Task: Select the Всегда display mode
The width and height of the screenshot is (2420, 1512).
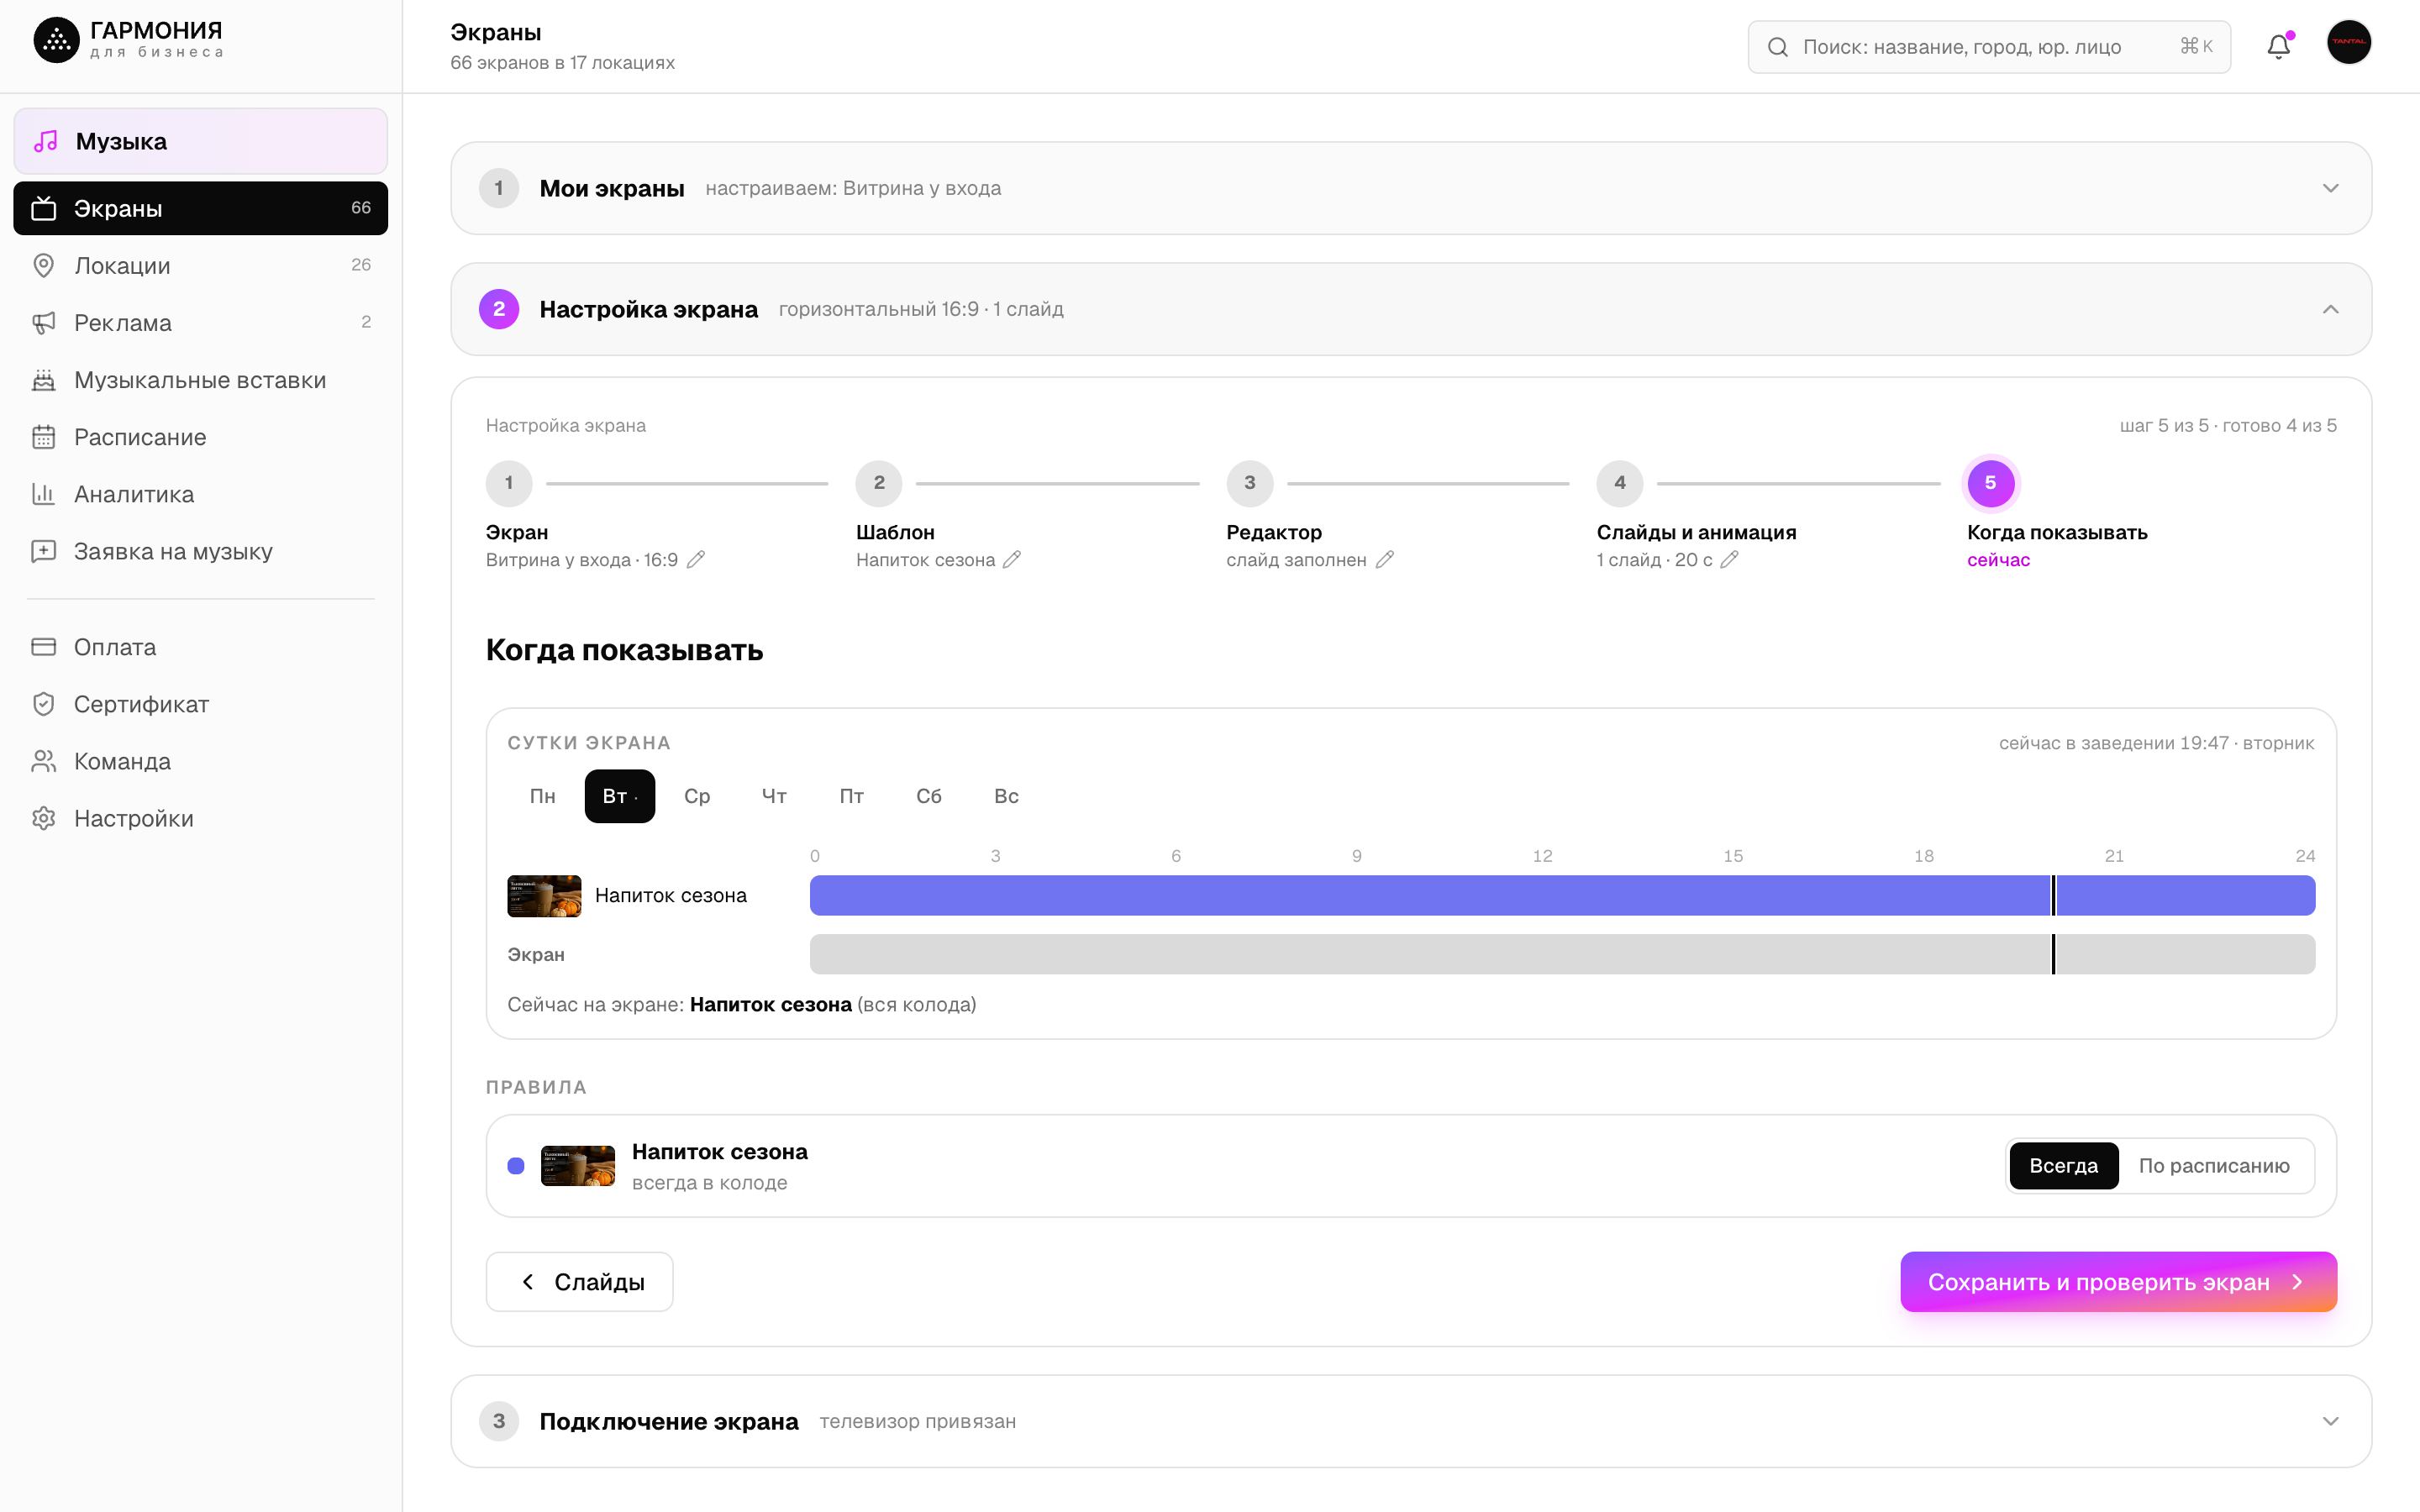Action: (x=2063, y=1165)
